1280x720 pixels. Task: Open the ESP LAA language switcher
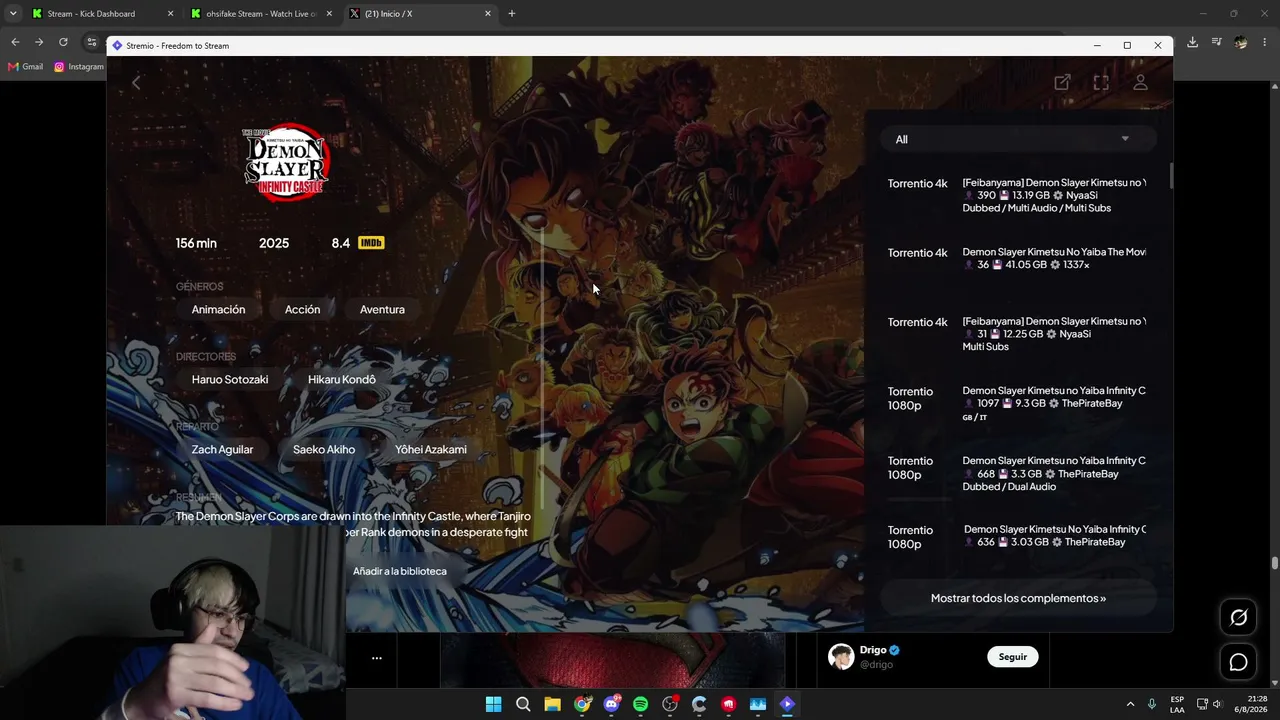click(x=1177, y=704)
